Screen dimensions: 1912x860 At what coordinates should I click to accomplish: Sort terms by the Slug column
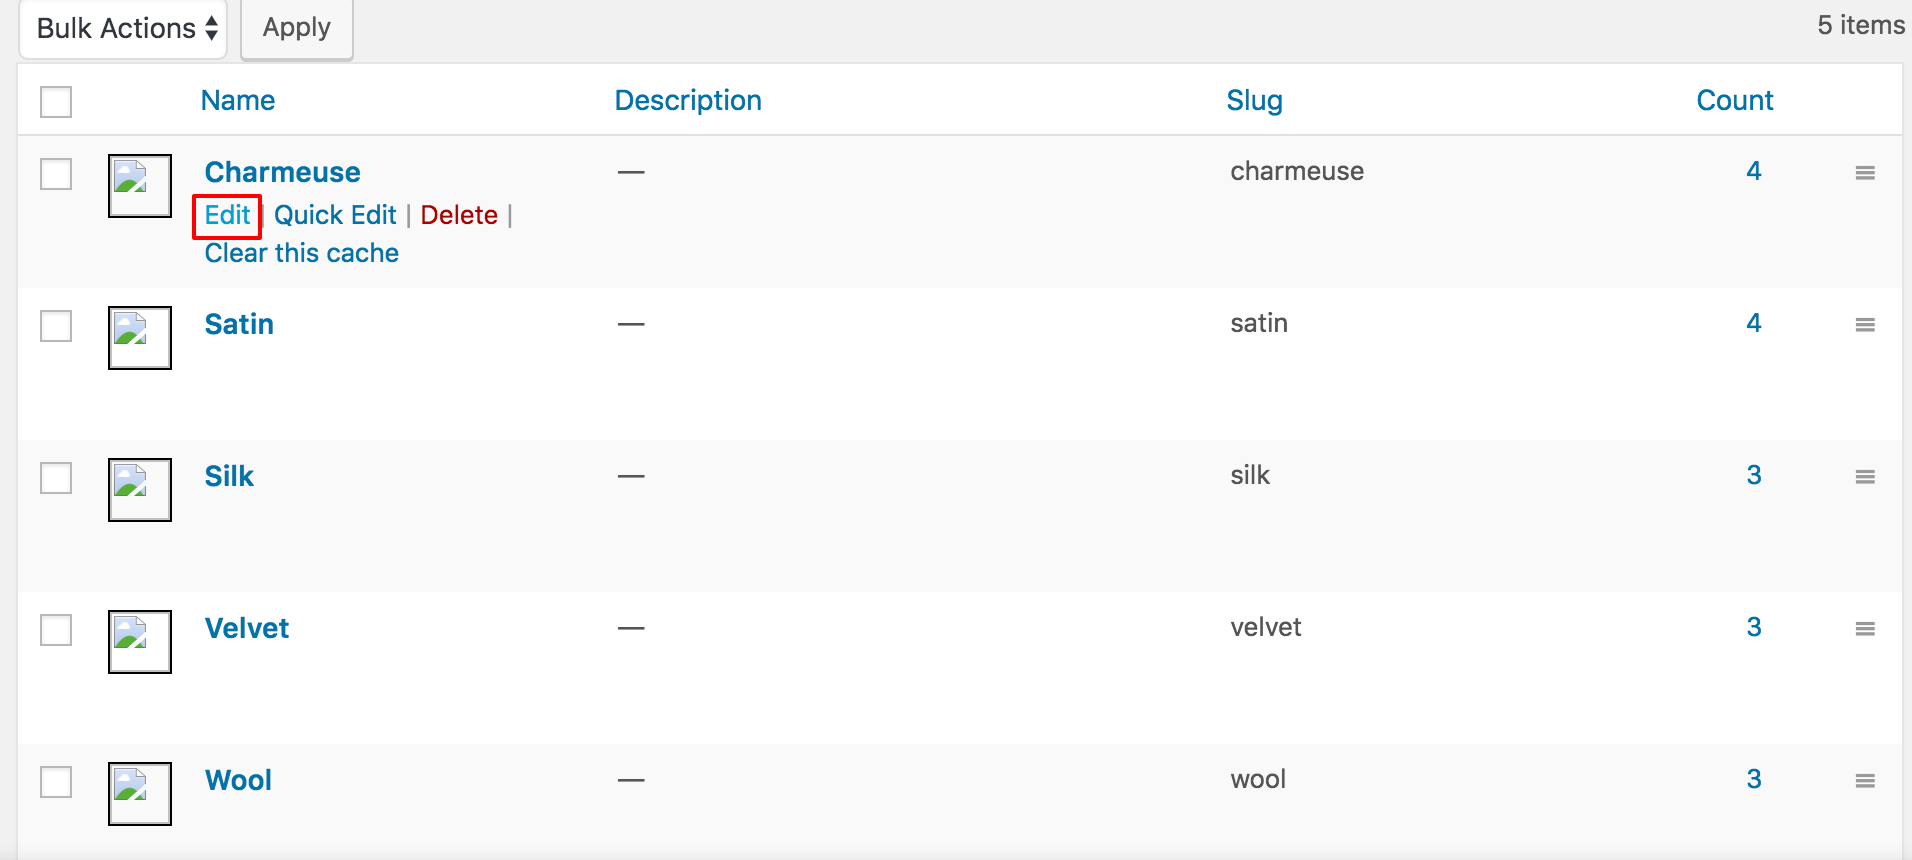[1254, 100]
